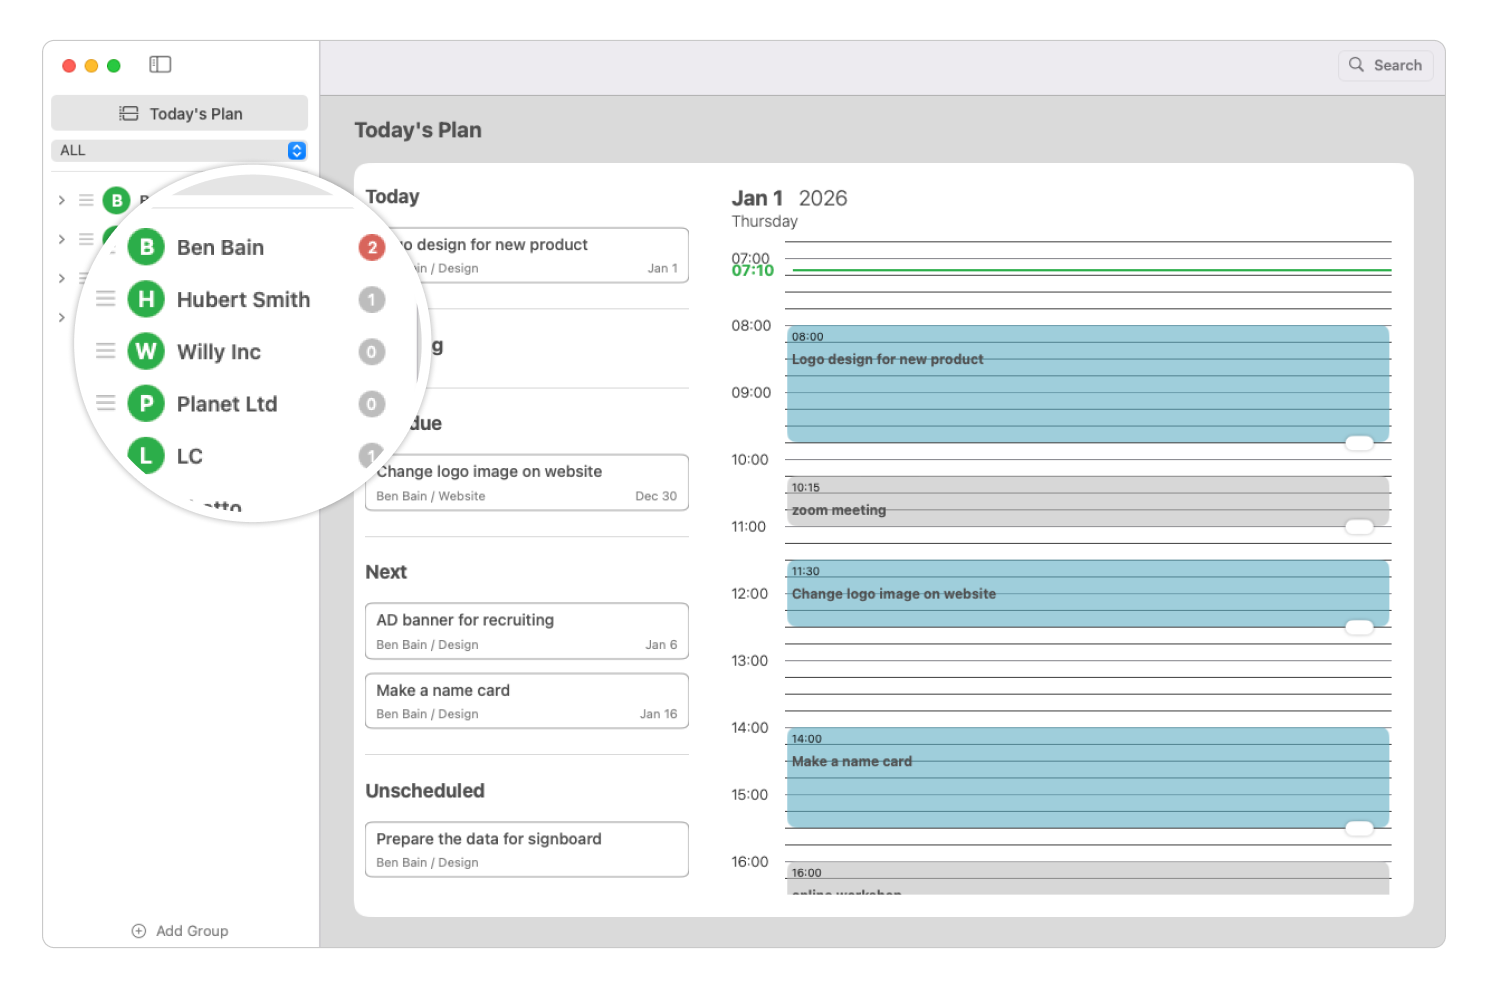Select the H avatar for Hubert Smith

(x=146, y=299)
